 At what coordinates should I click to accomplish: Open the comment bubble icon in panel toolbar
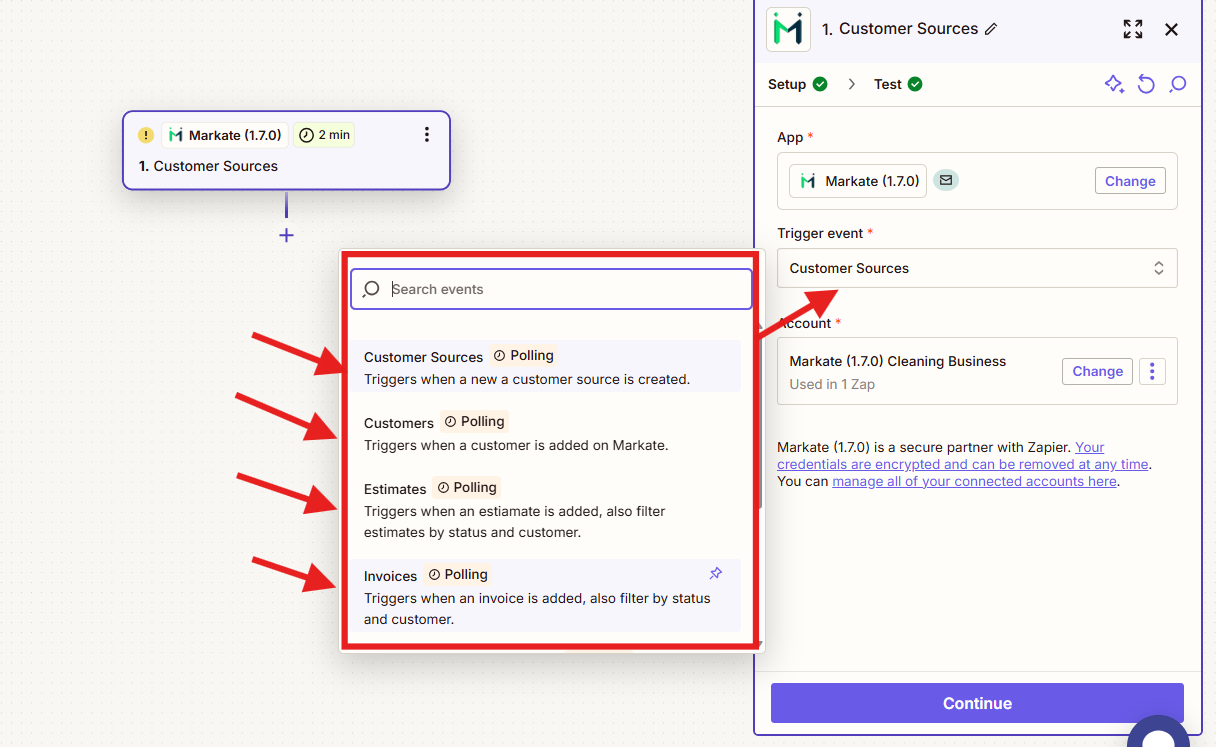click(1178, 84)
